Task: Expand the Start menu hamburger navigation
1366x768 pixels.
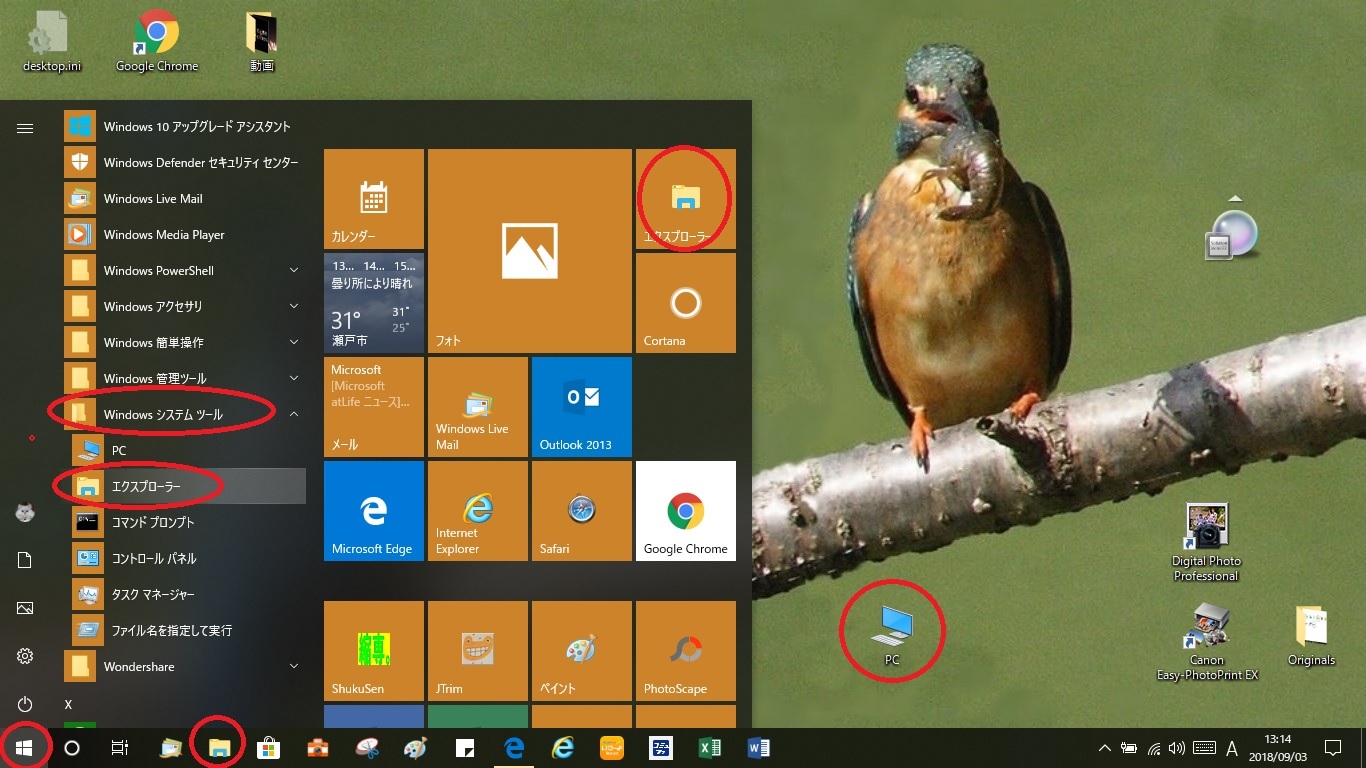Action: pyautogui.click(x=25, y=128)
